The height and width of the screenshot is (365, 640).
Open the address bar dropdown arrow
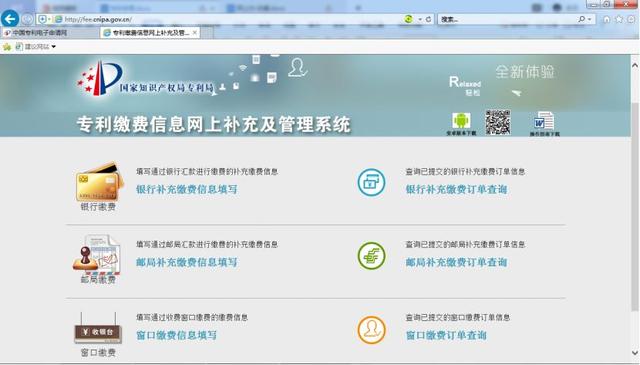tap(420, 19)
